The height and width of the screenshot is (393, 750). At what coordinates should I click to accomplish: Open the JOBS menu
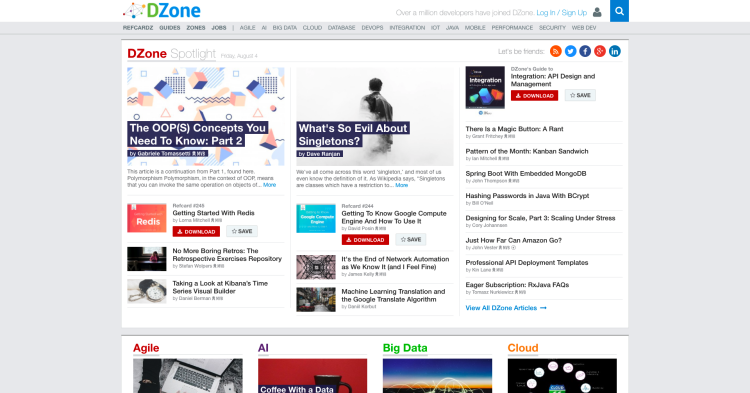click(219, 28)
